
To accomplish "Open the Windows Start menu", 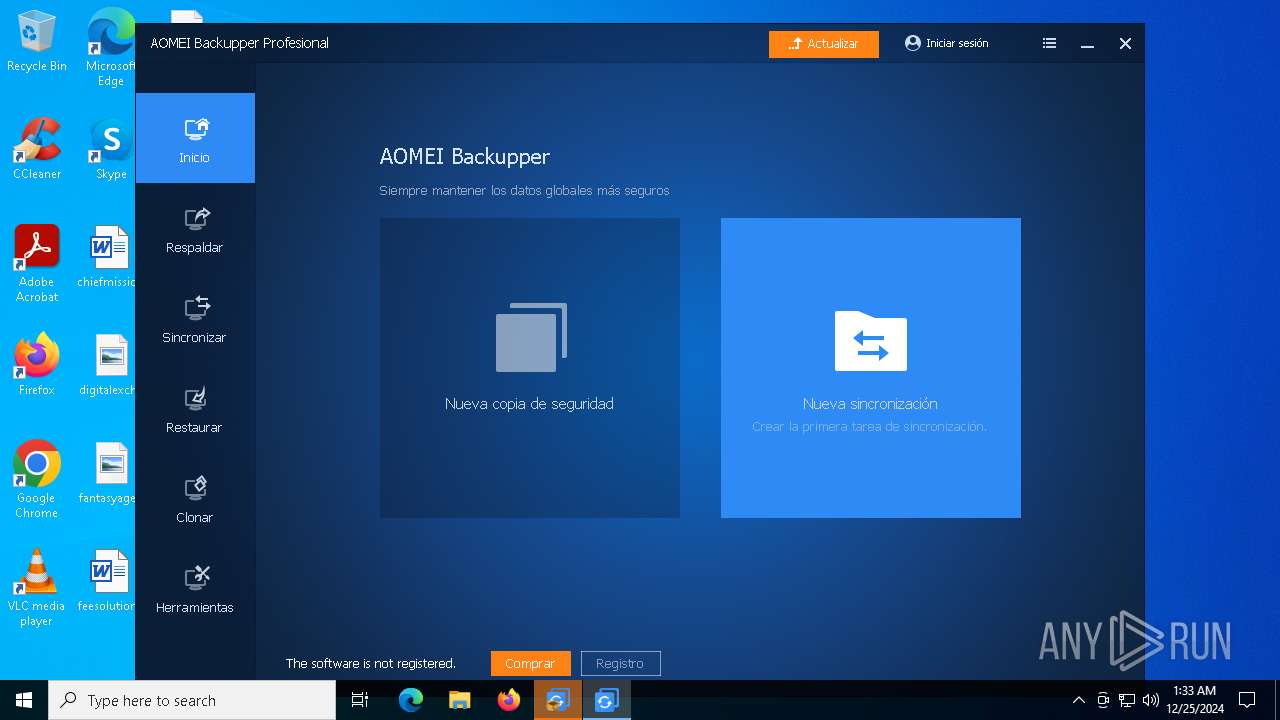I will (24, 700).
